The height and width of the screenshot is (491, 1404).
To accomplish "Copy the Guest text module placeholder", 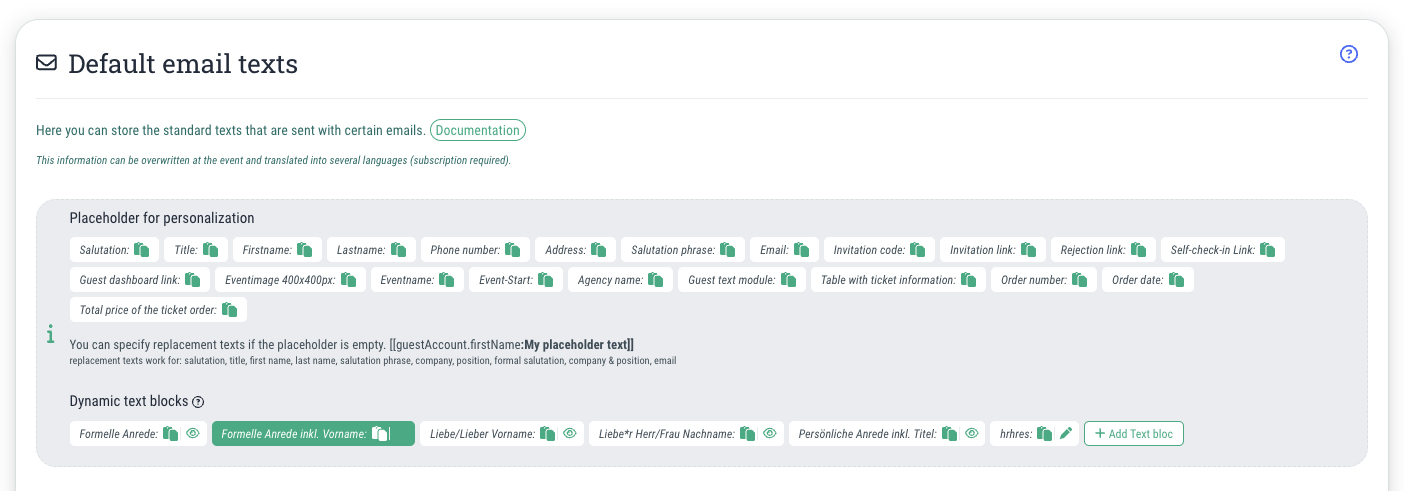I will (x=788, y=280).
